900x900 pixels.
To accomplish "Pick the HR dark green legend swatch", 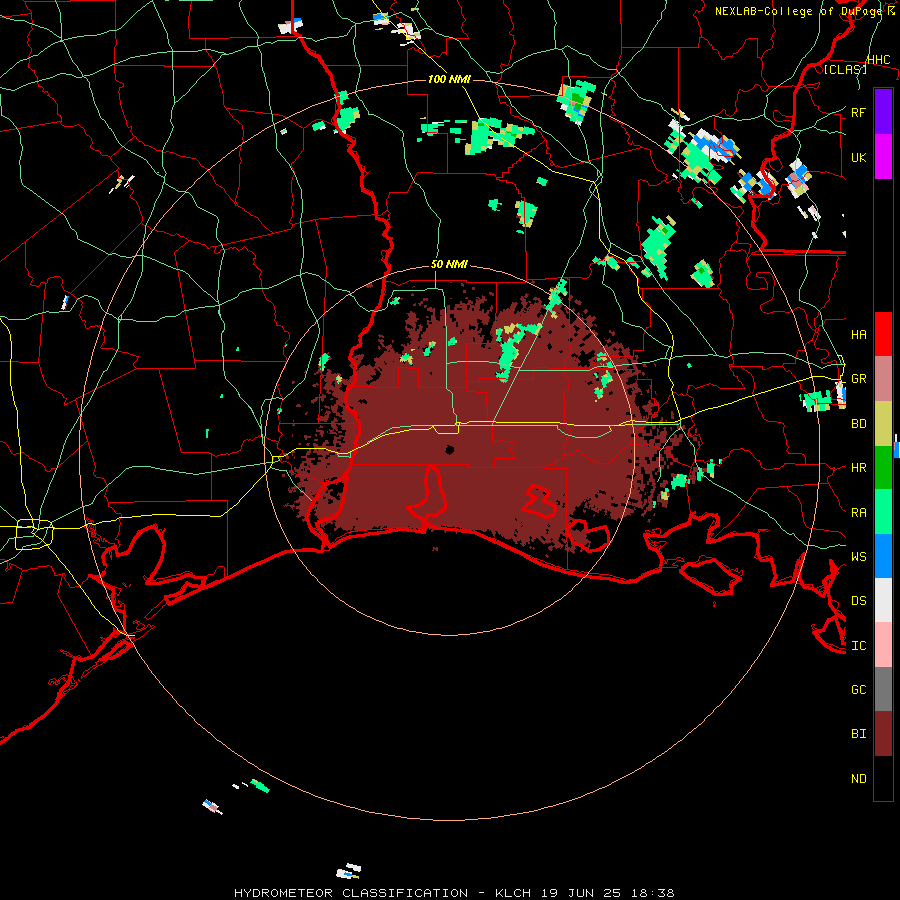I will coord(883,468).
